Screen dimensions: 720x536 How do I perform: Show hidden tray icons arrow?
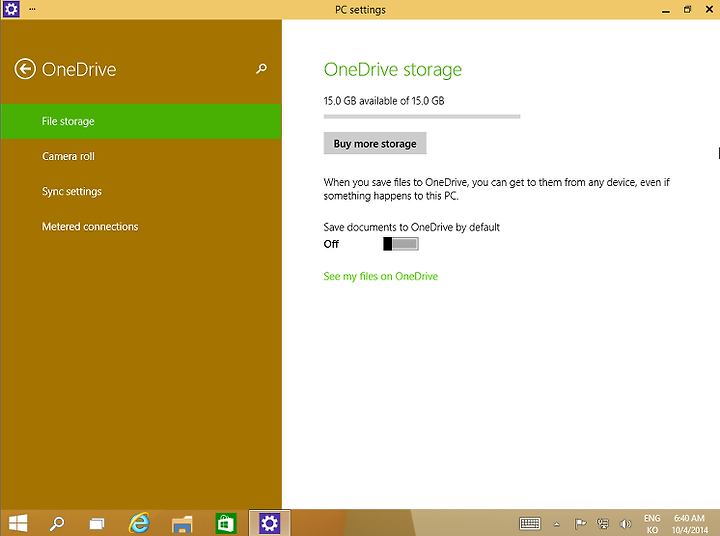click(557, 524)
